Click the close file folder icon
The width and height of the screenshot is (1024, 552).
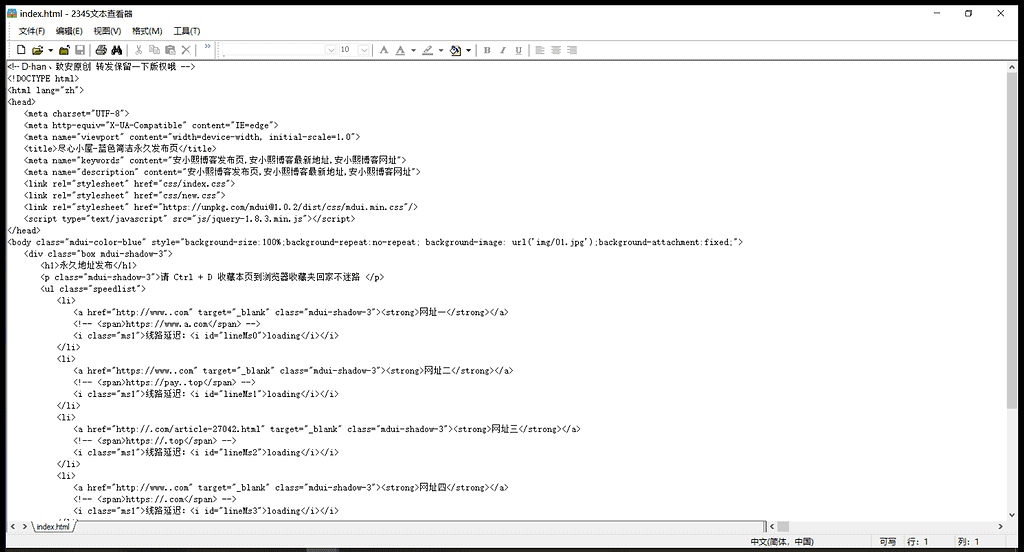pyautogui.click(x=64, y=50)
